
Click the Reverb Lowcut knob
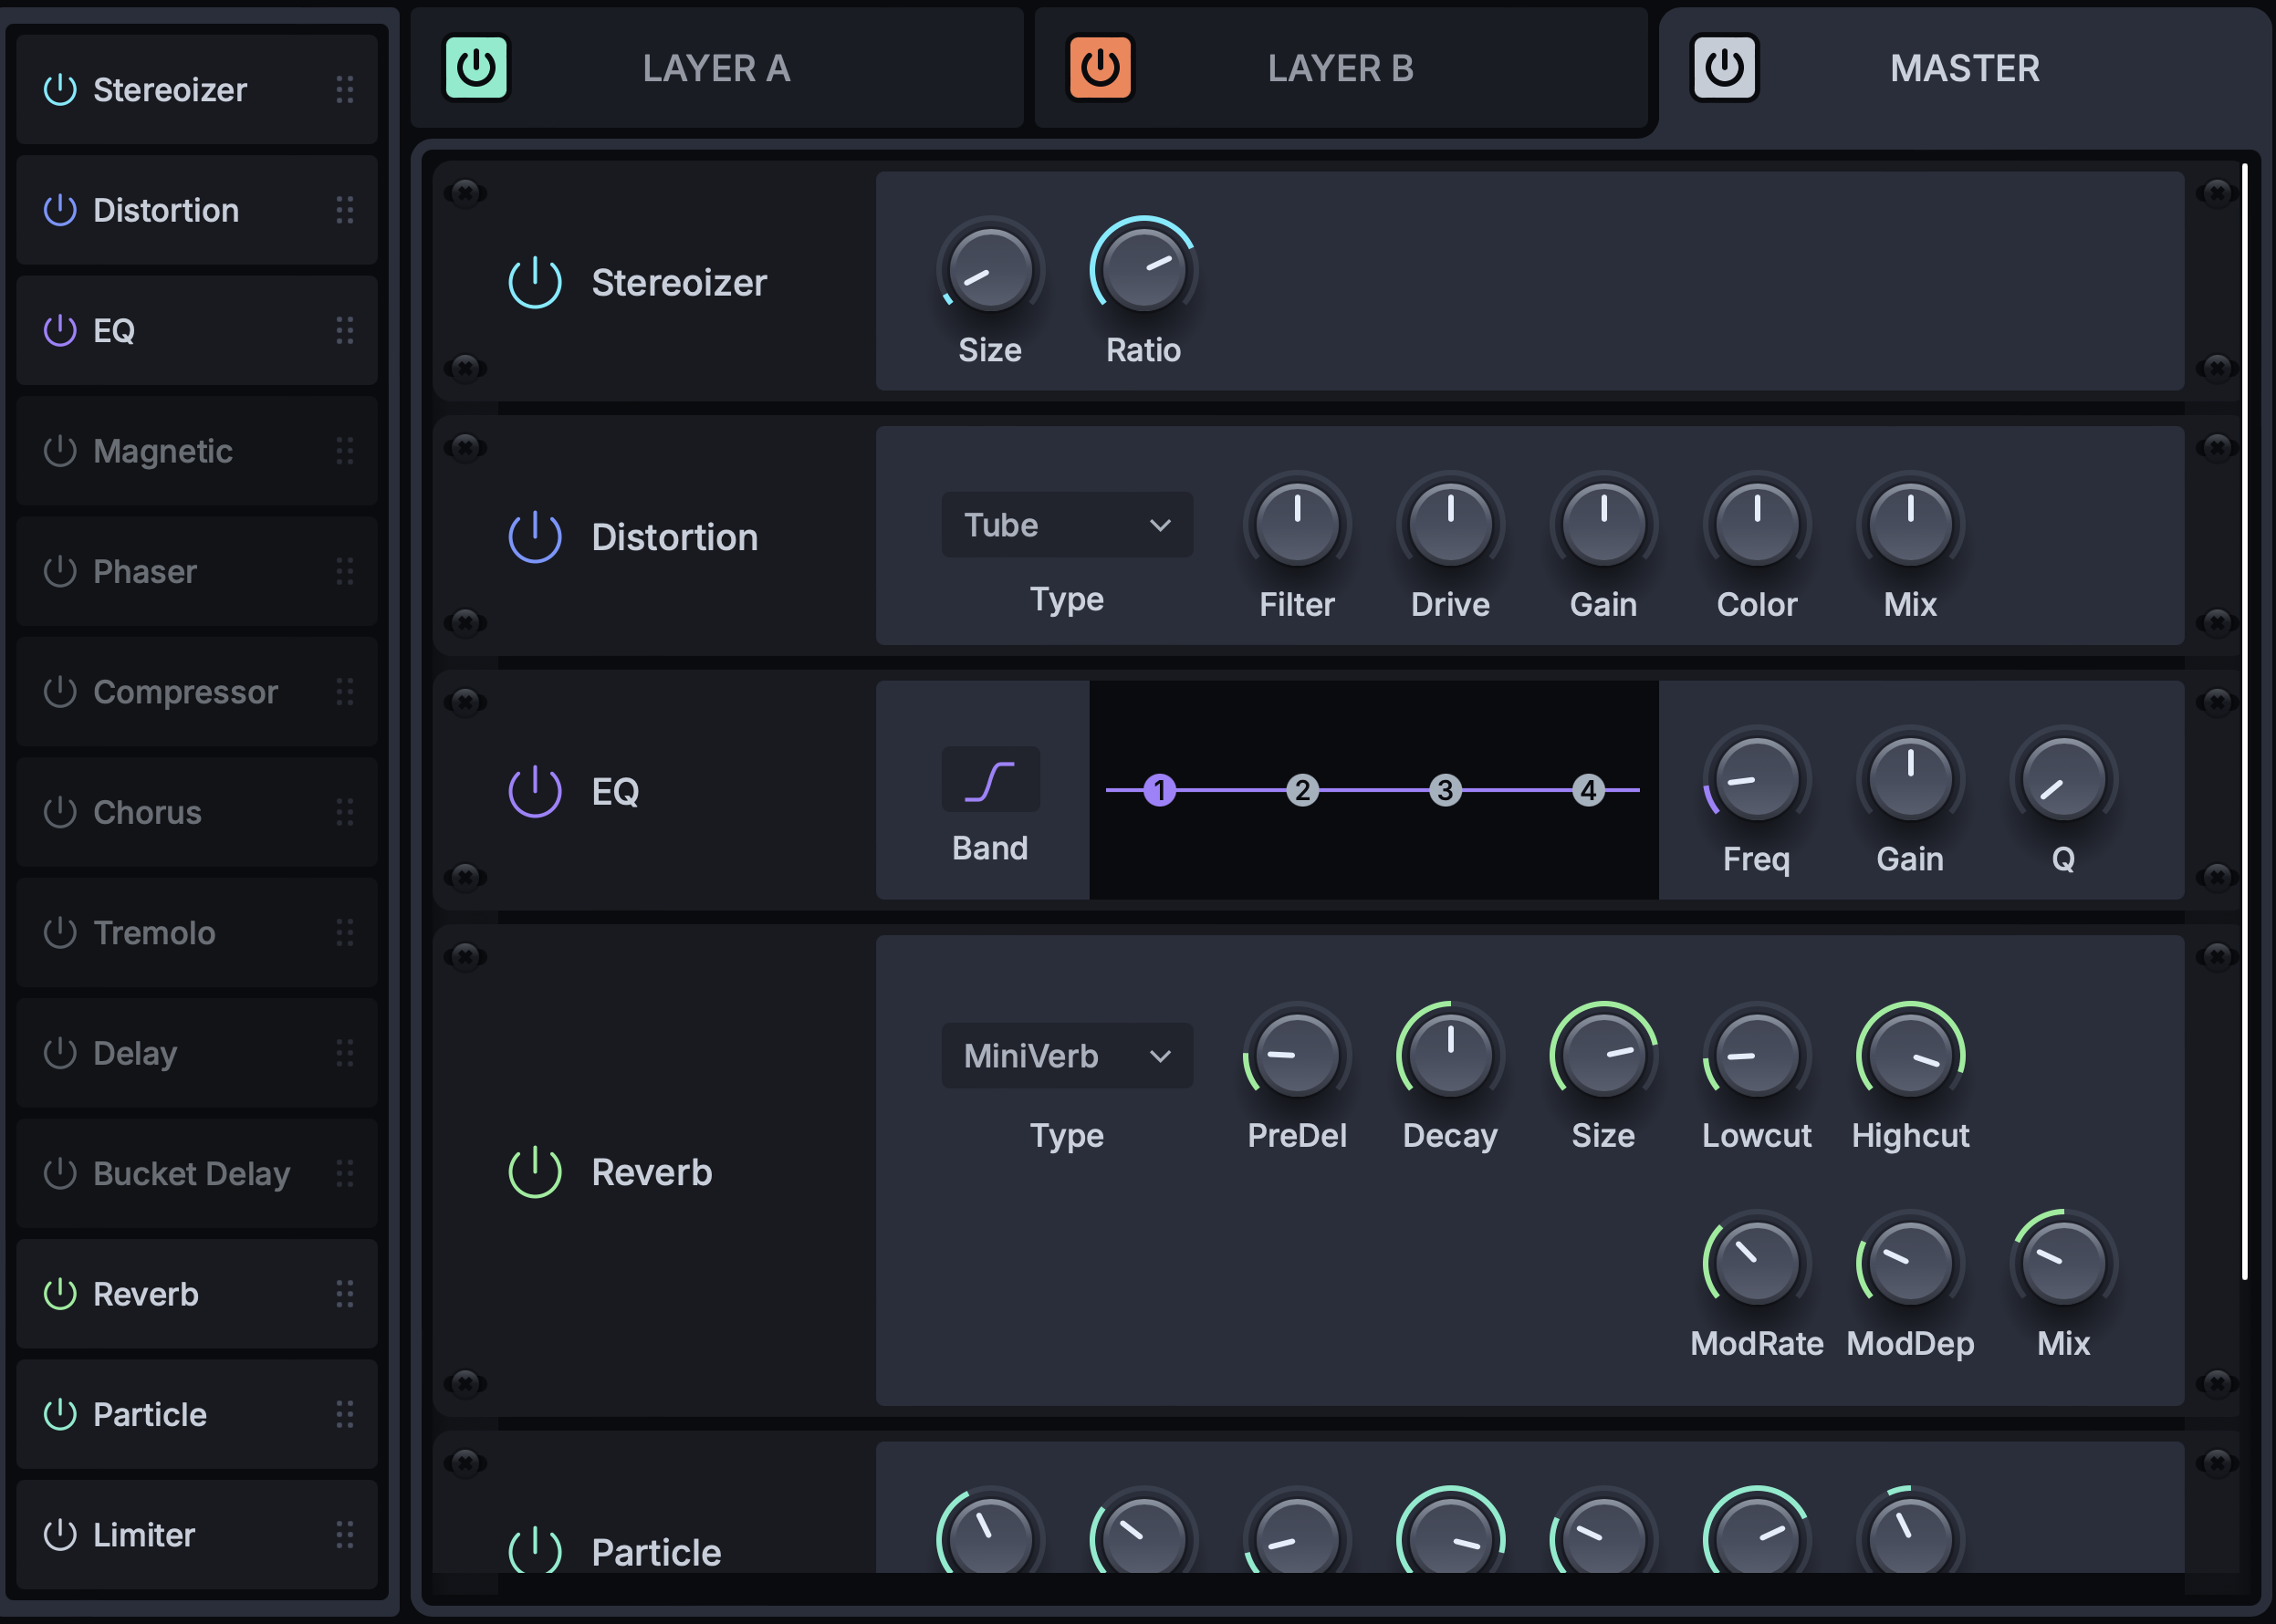[1757, 1054]
